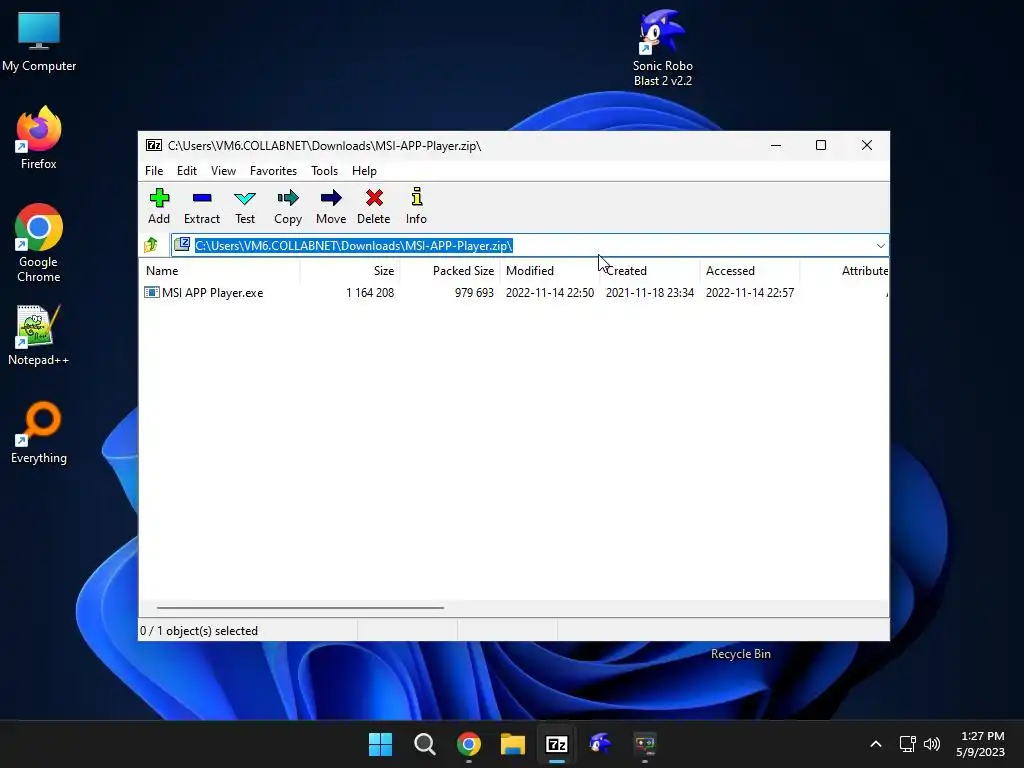Minimize the 7-Zip window
1024x768 pixels.
point(776,145)
